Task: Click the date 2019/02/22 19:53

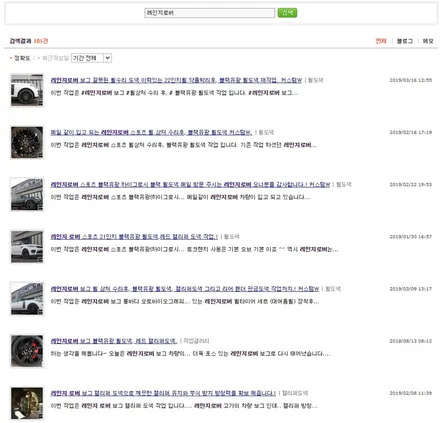Action: click(411, 185)
